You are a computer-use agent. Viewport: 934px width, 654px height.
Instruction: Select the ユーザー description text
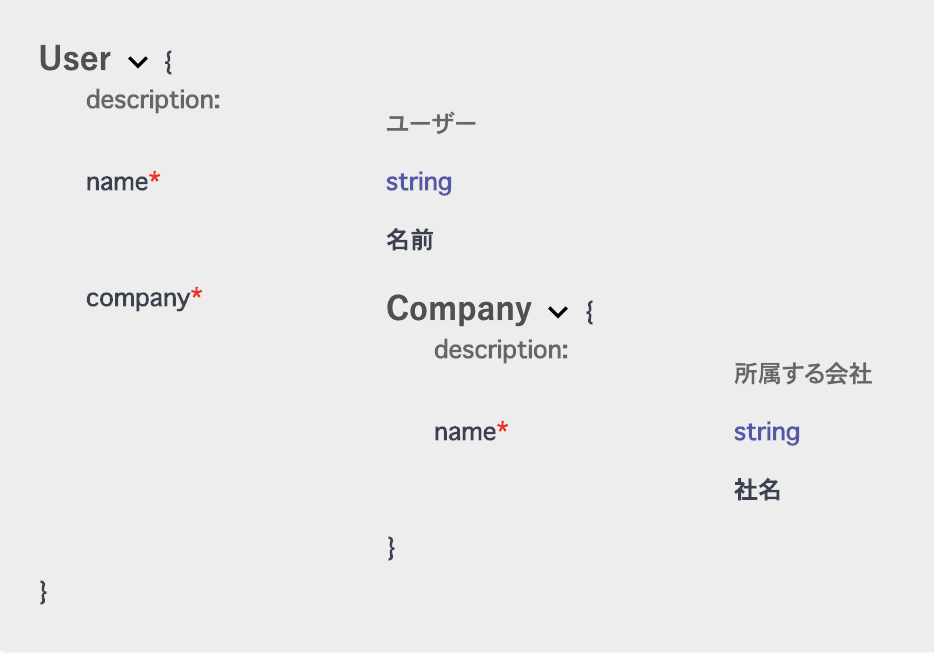tap(431, 123)
